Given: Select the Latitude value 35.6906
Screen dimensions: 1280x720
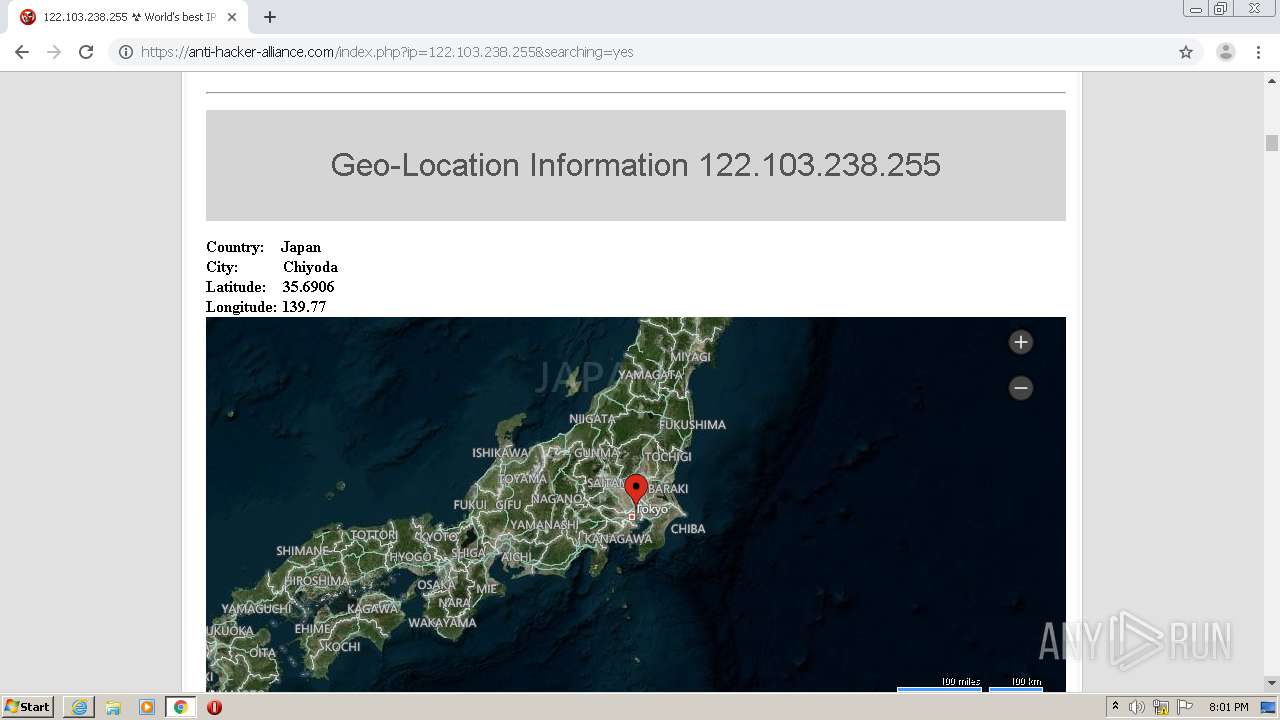Looking at the screenshot, I should point(308,287).
